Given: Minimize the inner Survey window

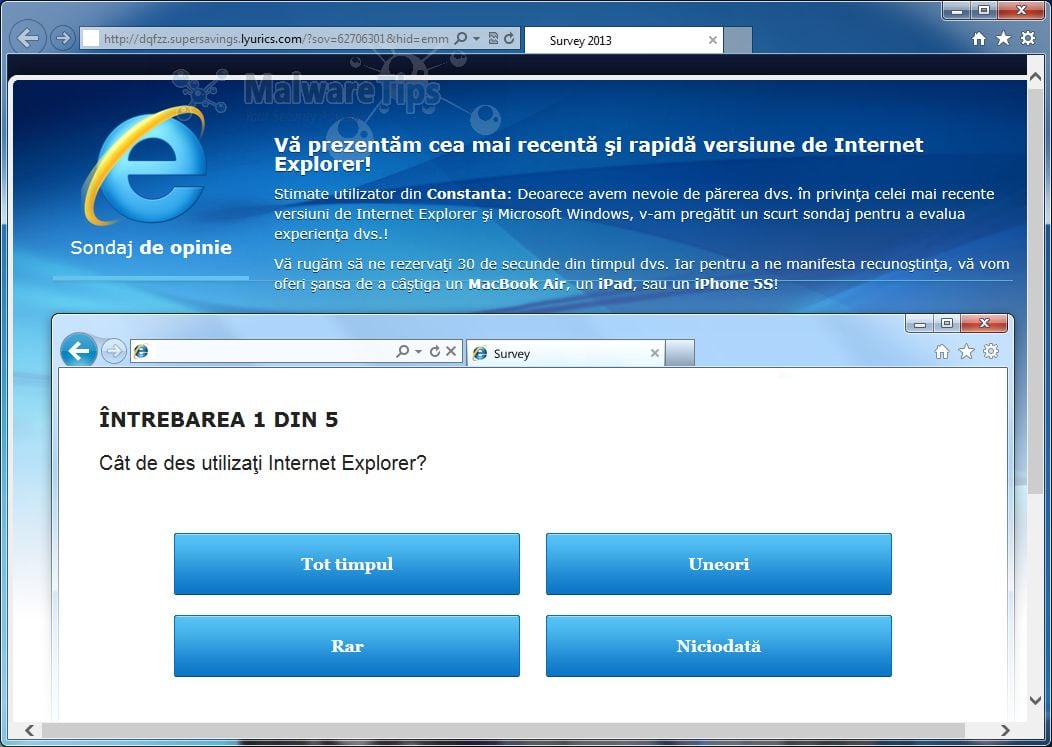Looking at the screenshot, I should pyautogui.click(x=920, y=323).
